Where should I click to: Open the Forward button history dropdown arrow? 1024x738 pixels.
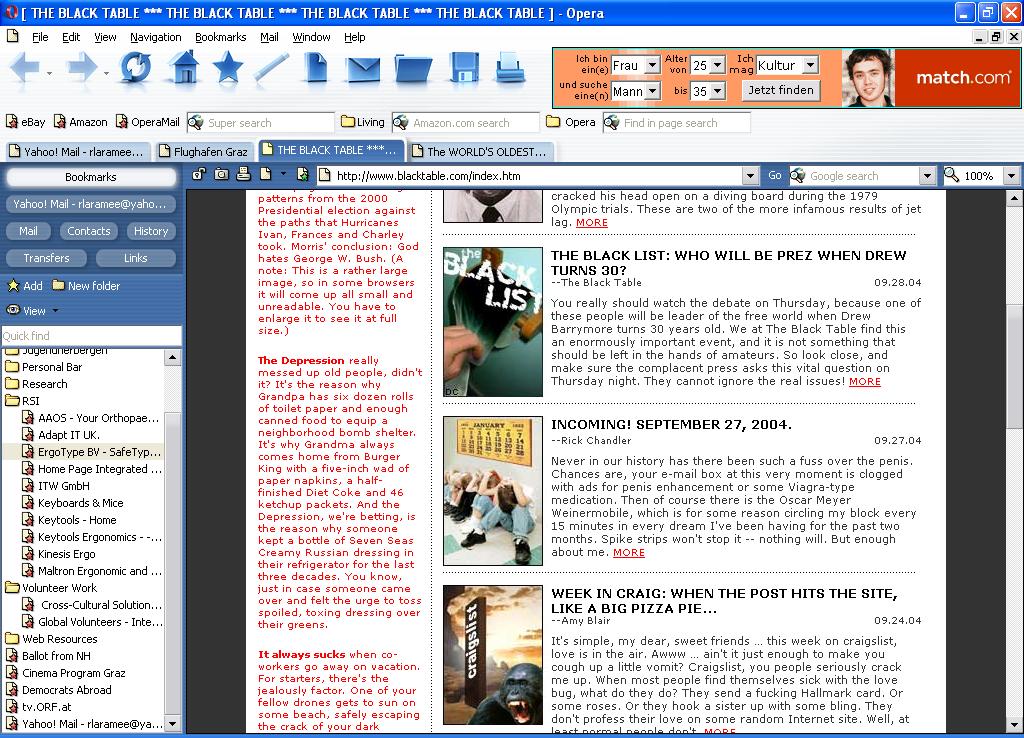coord(106,73)
